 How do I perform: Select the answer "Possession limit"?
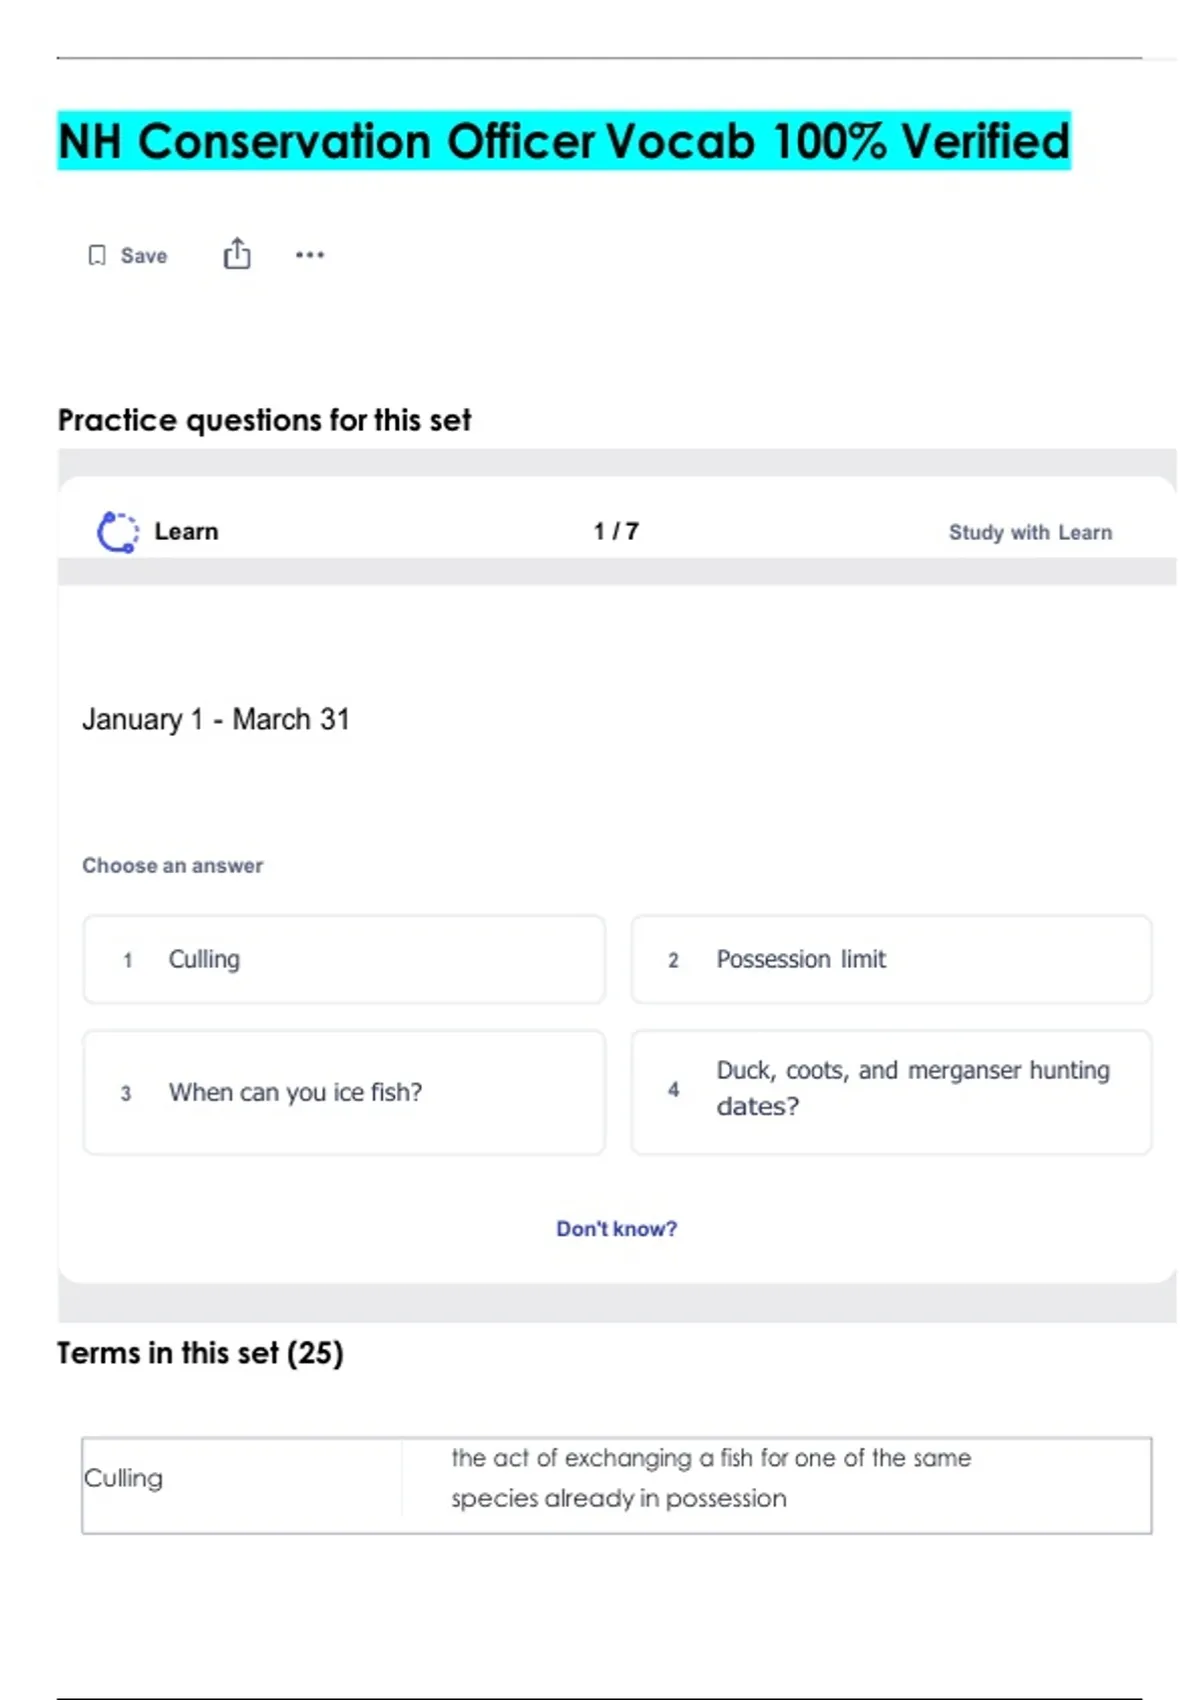click(891, 960)
